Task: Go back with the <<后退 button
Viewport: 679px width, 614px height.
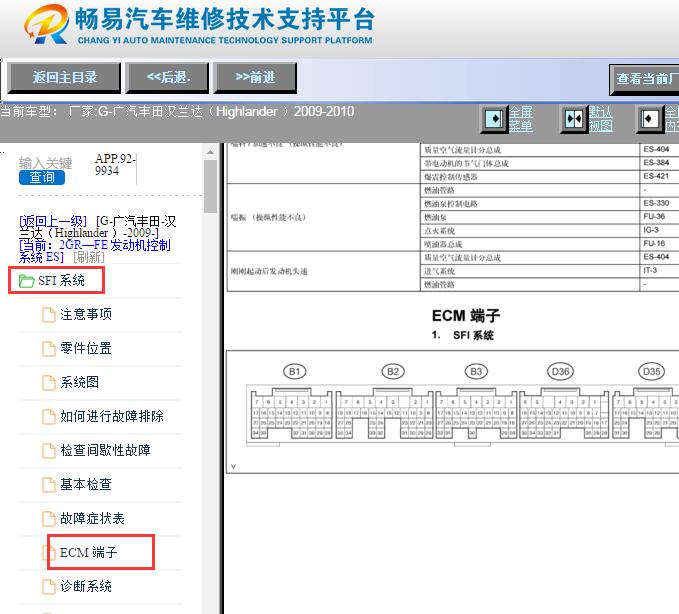Action: pos(167,78)
